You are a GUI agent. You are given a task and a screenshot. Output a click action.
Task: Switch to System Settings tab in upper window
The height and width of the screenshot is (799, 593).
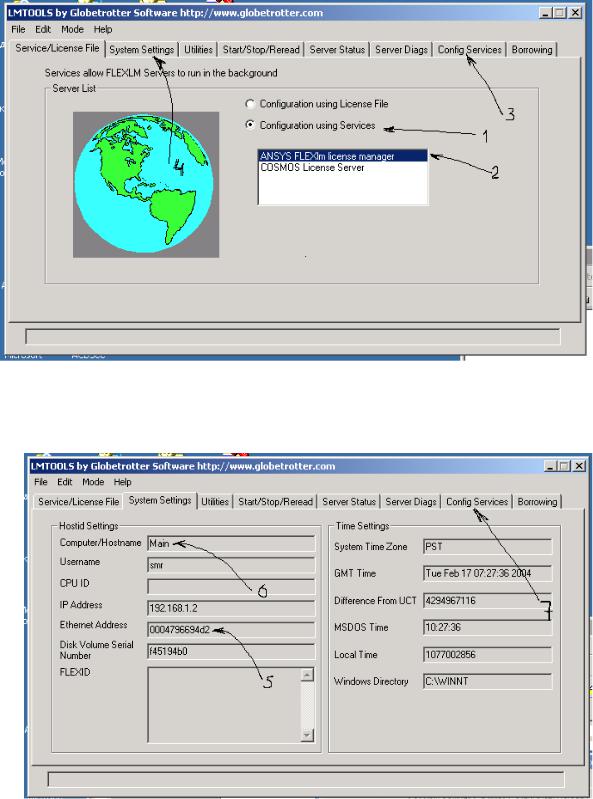(142, 50)
